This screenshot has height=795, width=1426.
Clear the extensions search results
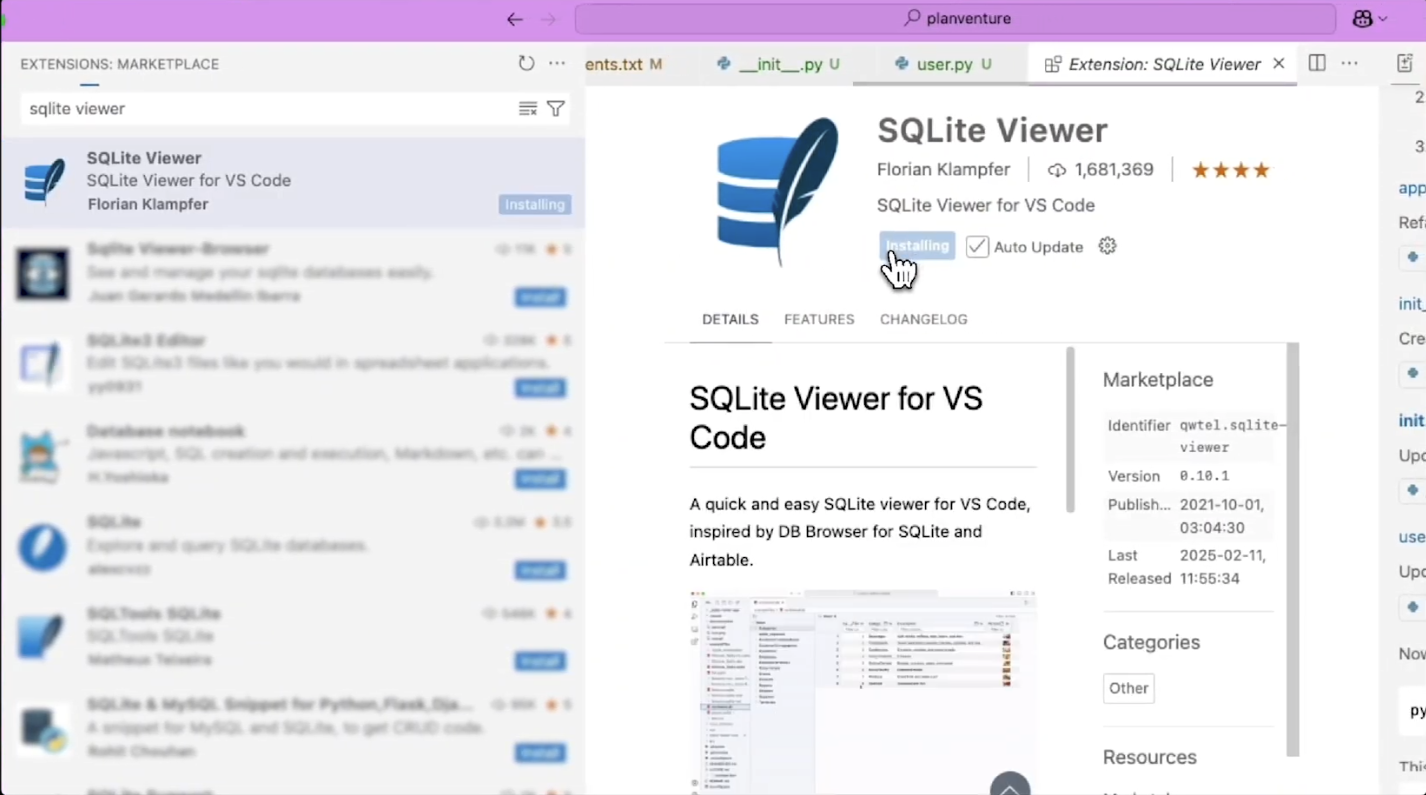pyautogui.click(x=528, y=109)
